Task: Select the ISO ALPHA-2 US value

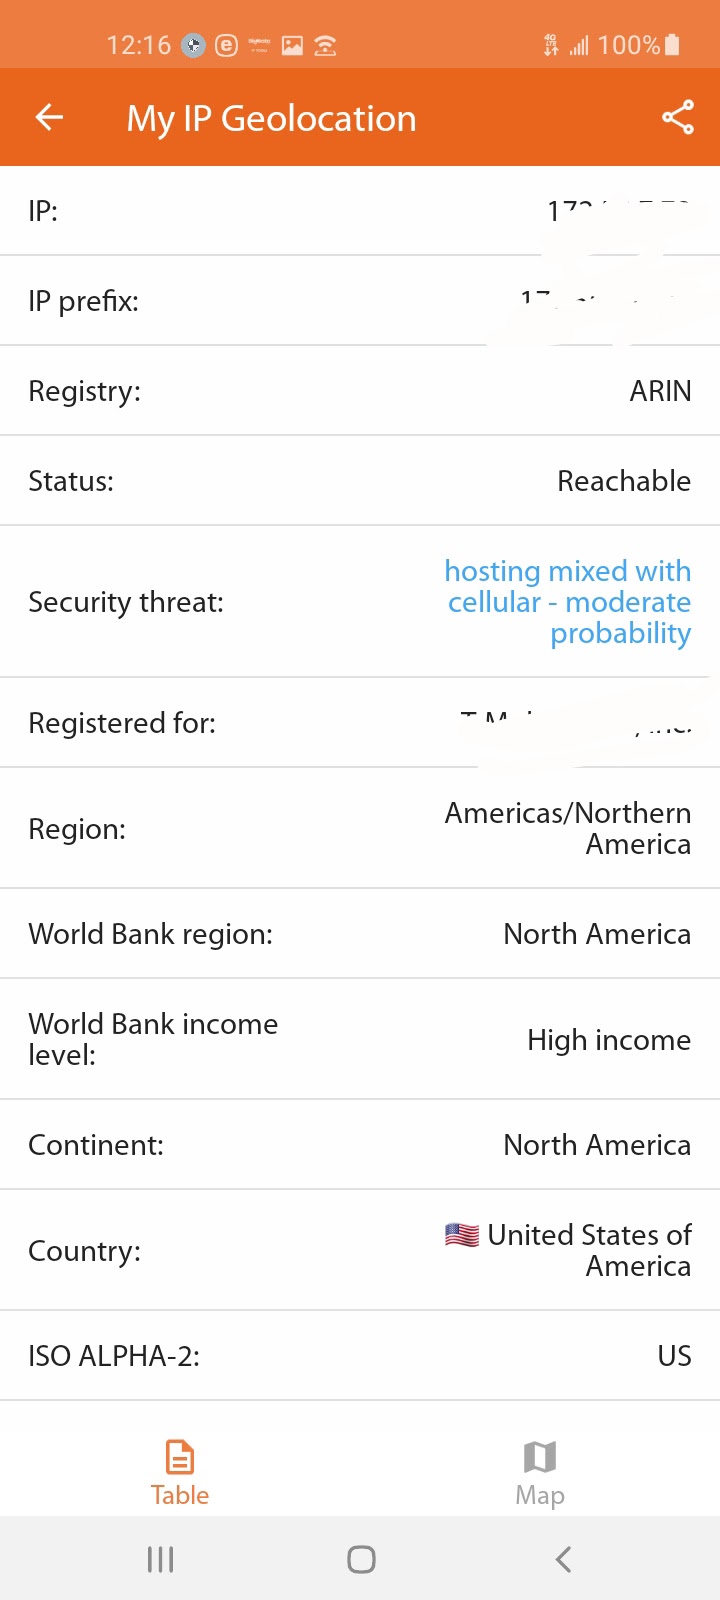Action: tap(674, 1356)
